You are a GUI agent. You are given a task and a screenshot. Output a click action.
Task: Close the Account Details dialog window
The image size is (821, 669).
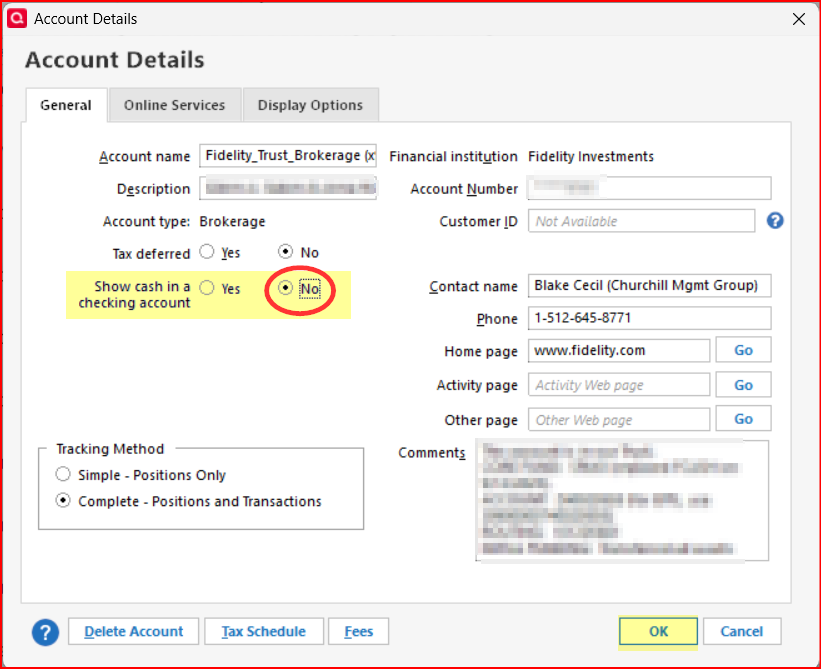pyautogui.click(x=798, y=19)
